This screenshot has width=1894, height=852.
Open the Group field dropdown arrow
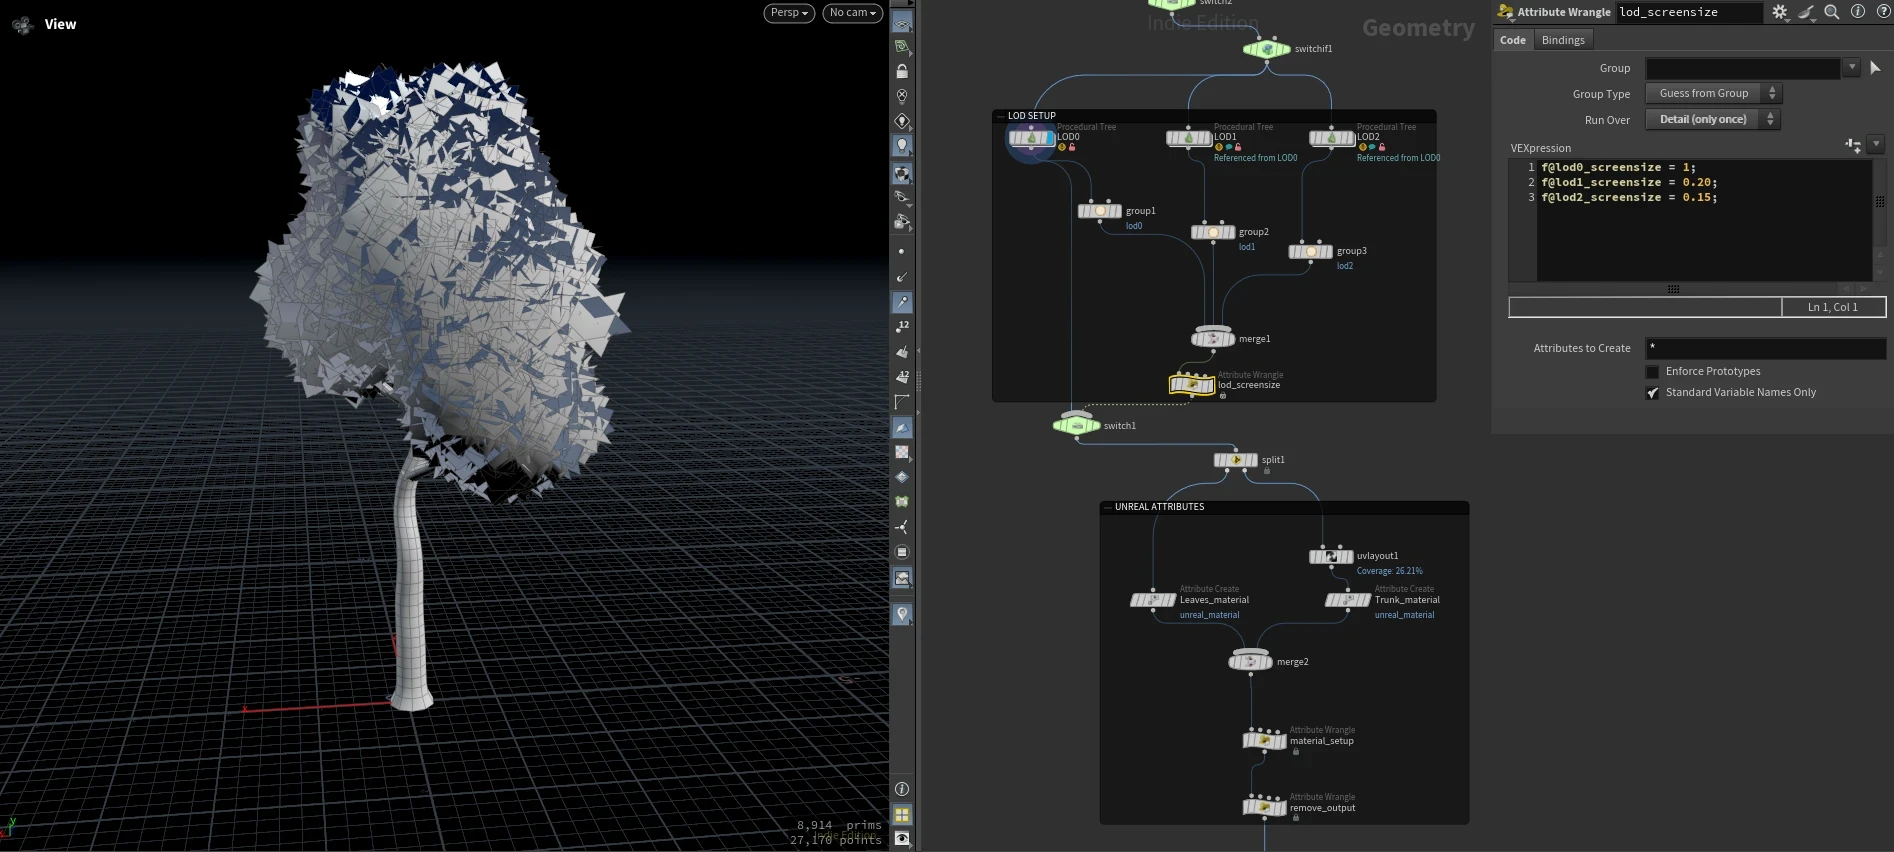point(1852,68)
